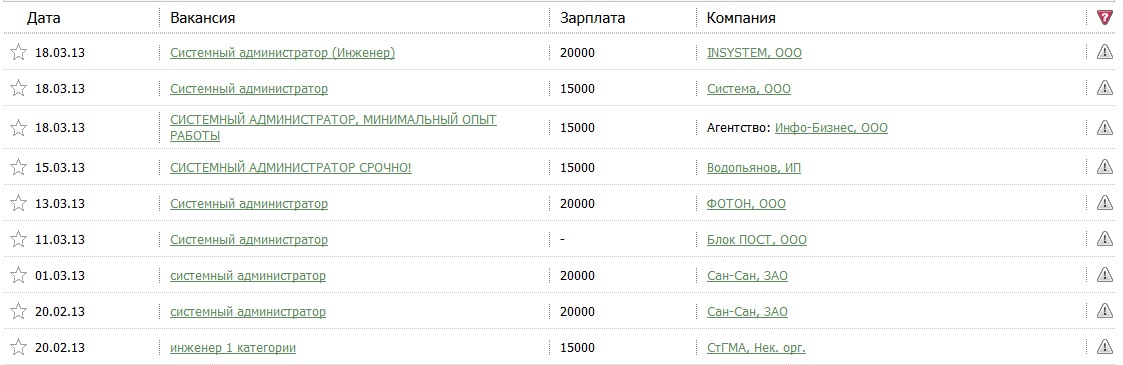Report the INSYSTEM, ООО vacancy warning icon
Image resolution: width=1123 pixels, height=365 pixels.
tap(1104, 52)
